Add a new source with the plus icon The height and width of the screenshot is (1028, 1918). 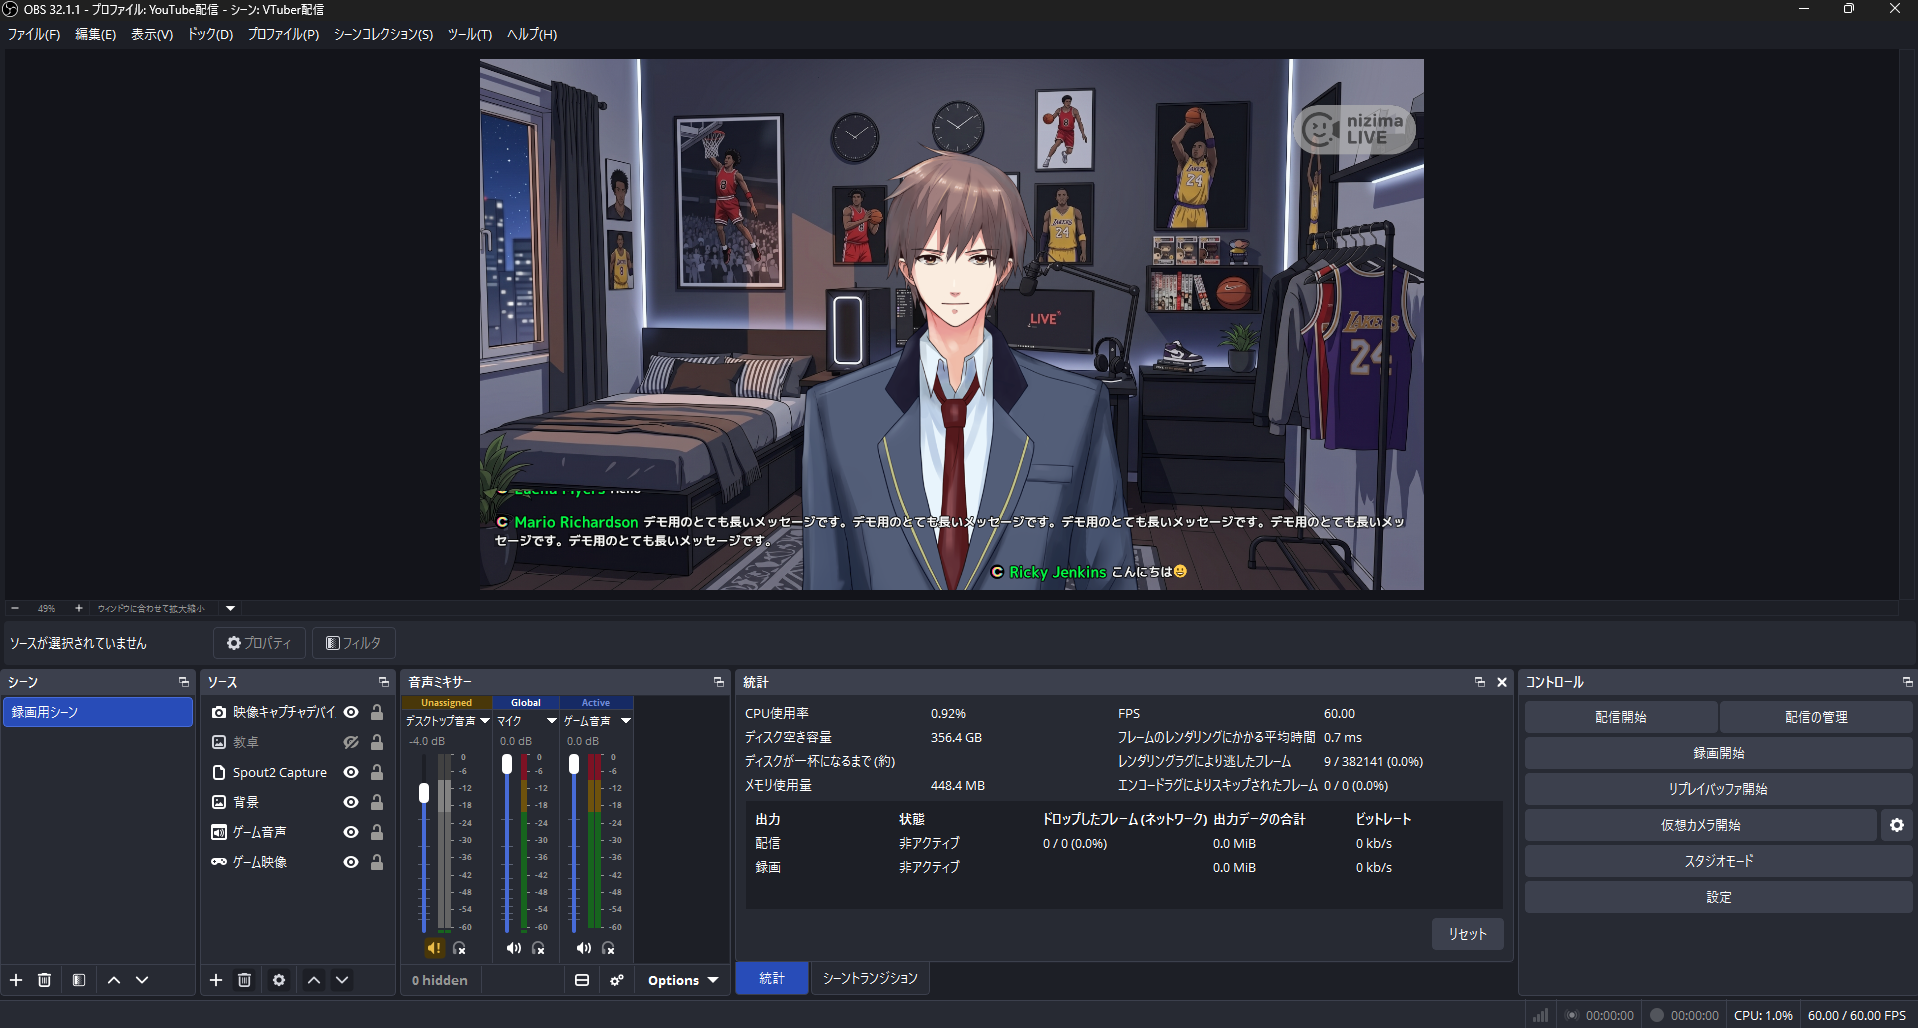click(216, 980)
